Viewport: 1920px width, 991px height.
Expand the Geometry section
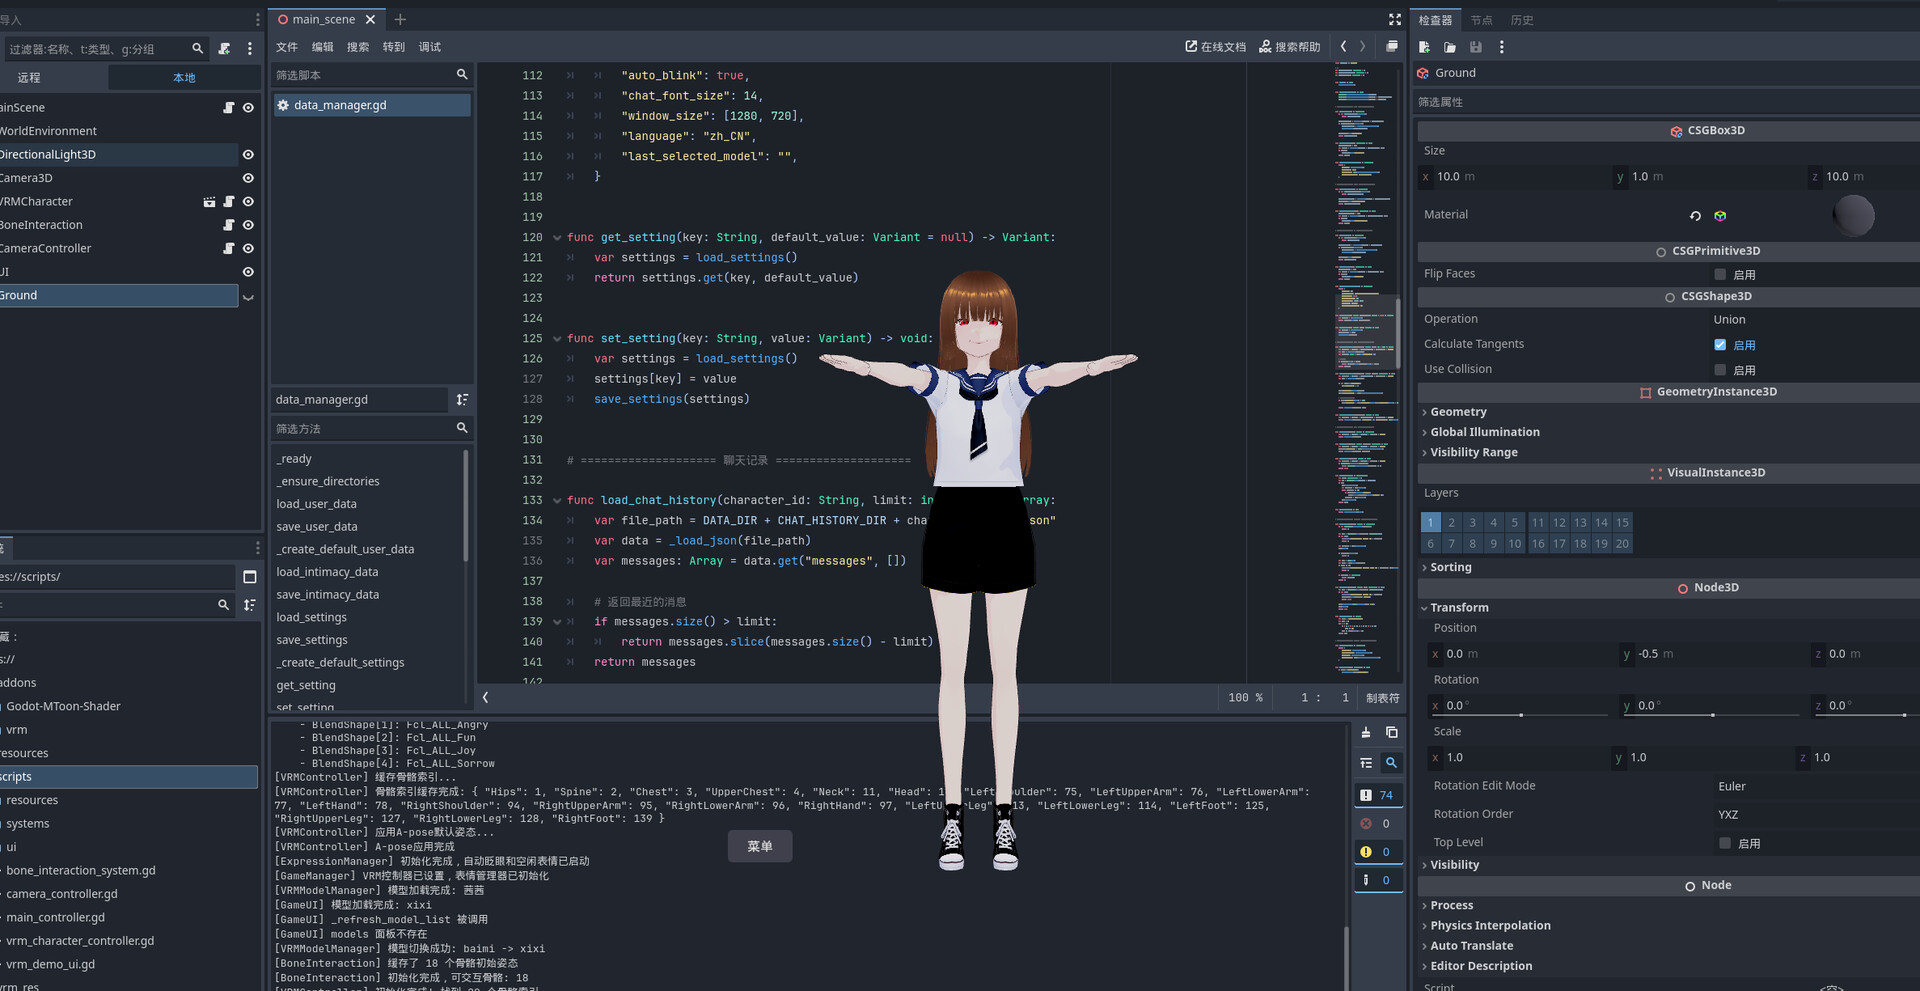(1458, 412)
